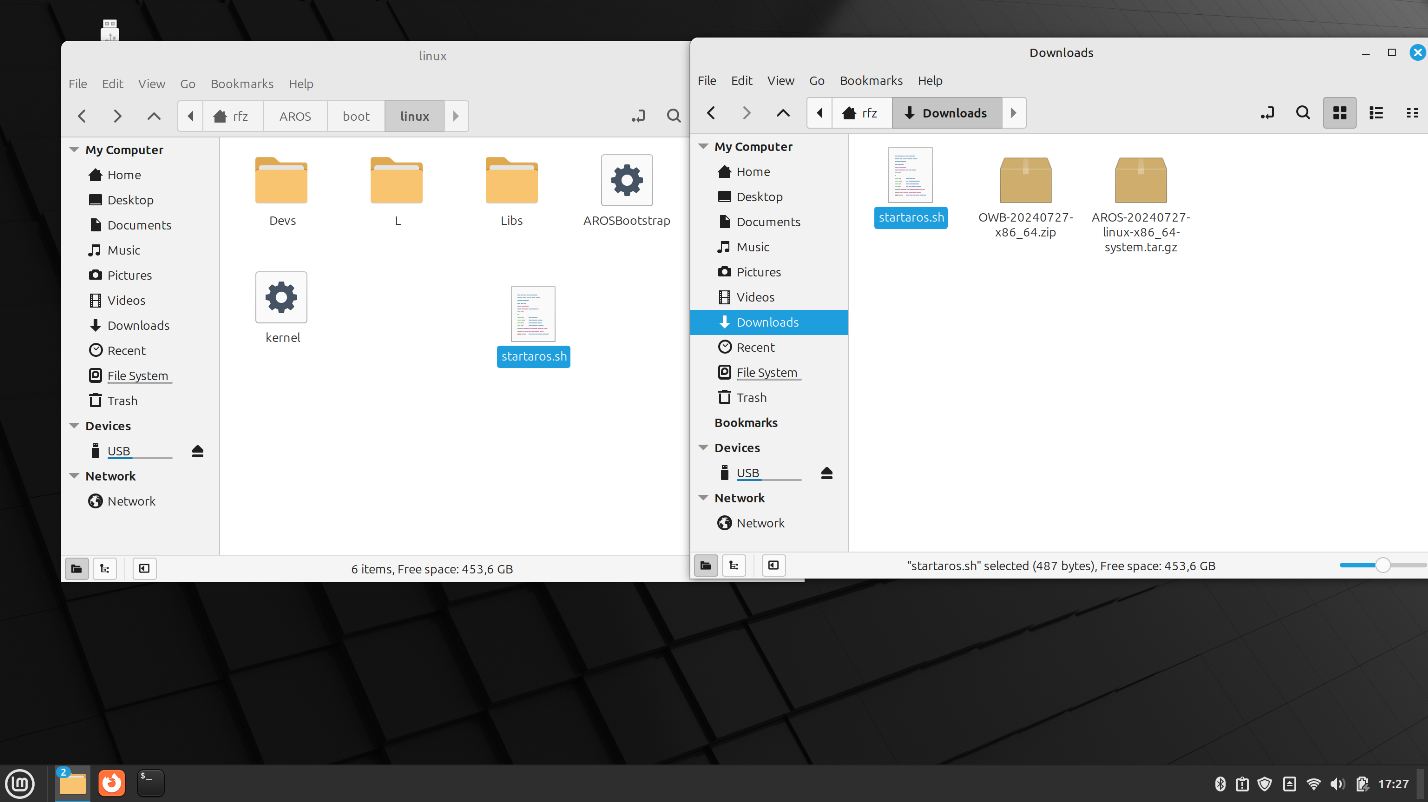Open search in the linux window
This screenshot has width=1428, height=802.
click(674, 116)
